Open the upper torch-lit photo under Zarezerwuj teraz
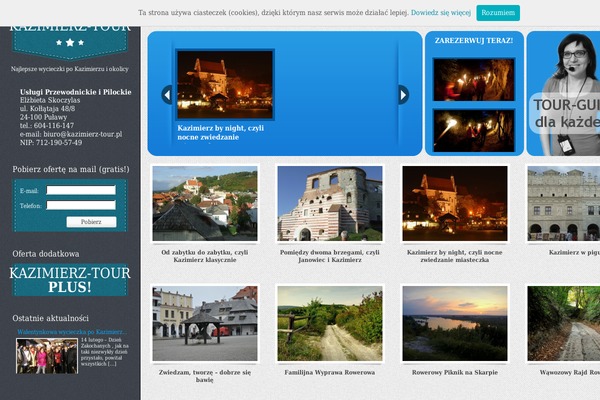The height and width of the screenshot is (400, 600). pos(474,80)
